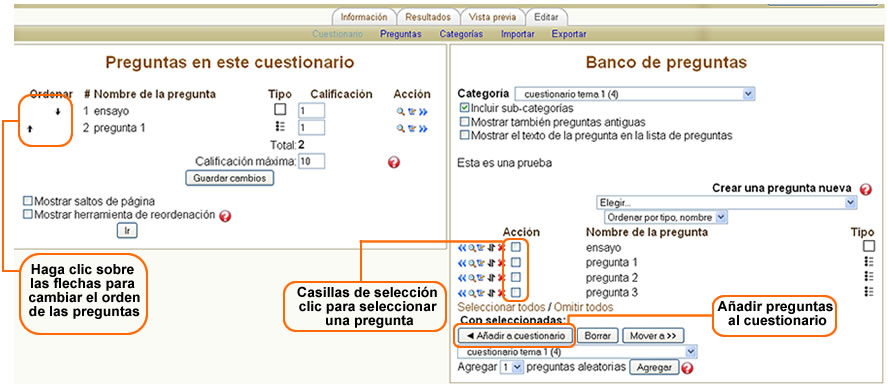Enable Mostrar saltos de página
This screenshot has width=888, height=384.
coord(28,201)
